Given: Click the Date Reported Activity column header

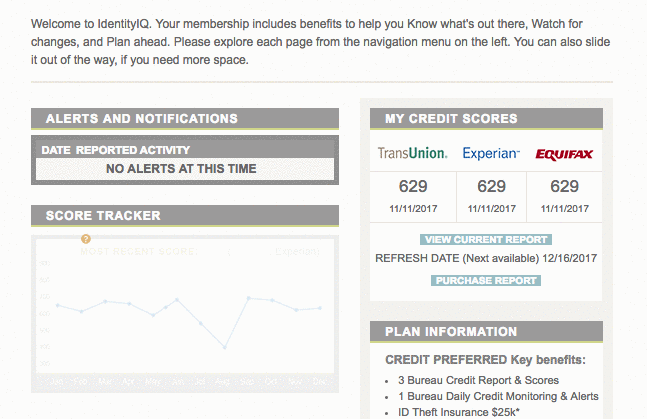Looking at the screenshot, I should (116, 150).
